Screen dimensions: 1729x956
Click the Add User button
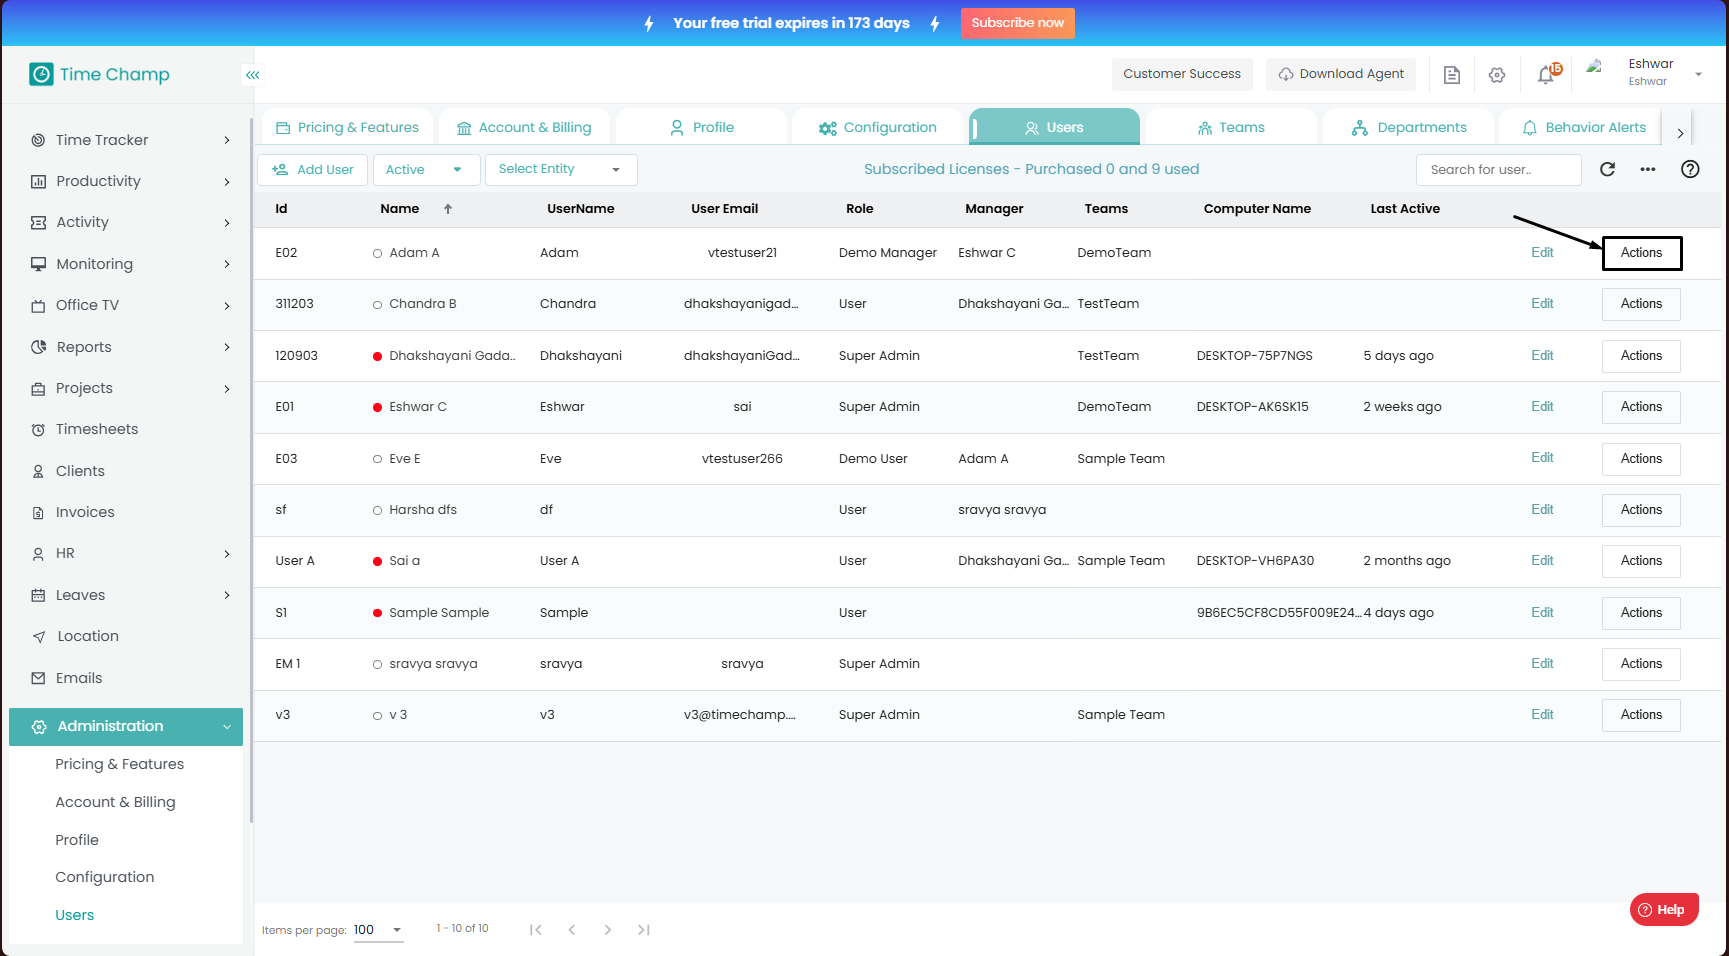pos(313,170)
